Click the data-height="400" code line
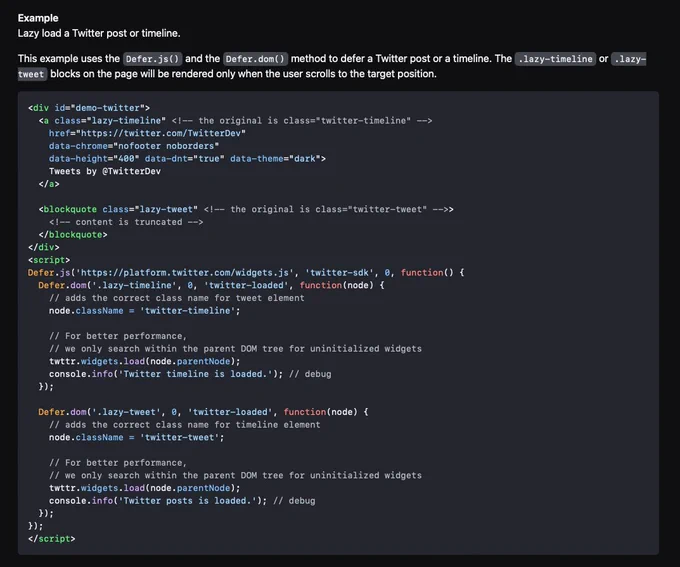 187,159
